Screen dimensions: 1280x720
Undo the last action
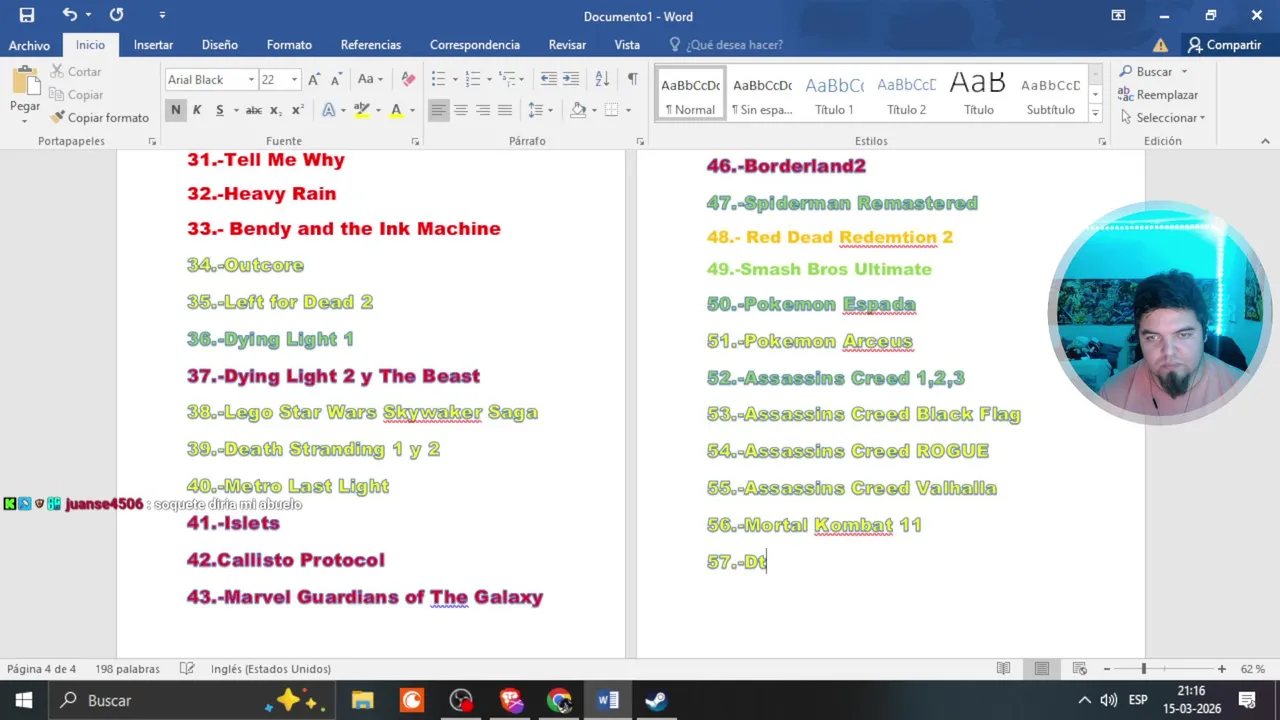pyautogui.click(x=69, y=15)
